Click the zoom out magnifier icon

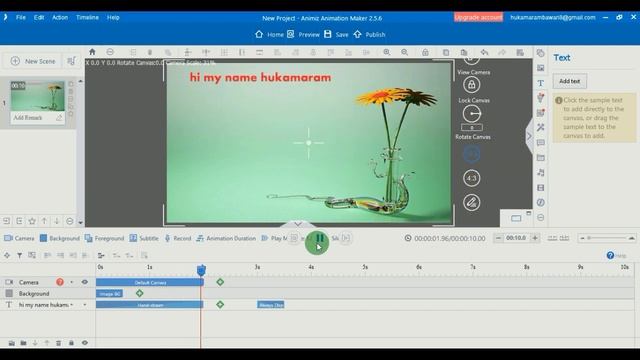tap(404, 52)
